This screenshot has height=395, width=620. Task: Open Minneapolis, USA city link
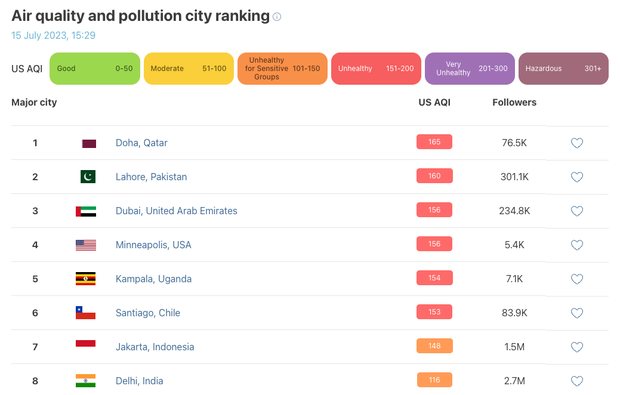pos(153,245)
